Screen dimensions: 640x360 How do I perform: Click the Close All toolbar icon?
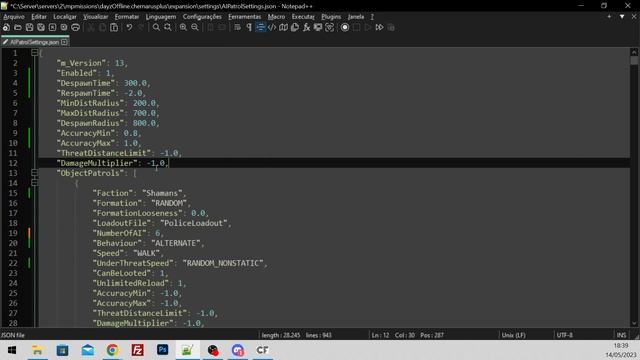[x=64, y=27]
